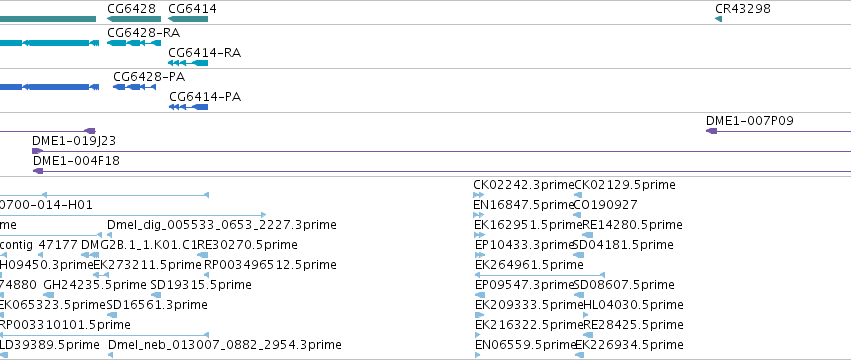Click the RE14280.5prime EST label
Image resolution: width=851 pixels, height=360 pixels.
pos(632,224)
